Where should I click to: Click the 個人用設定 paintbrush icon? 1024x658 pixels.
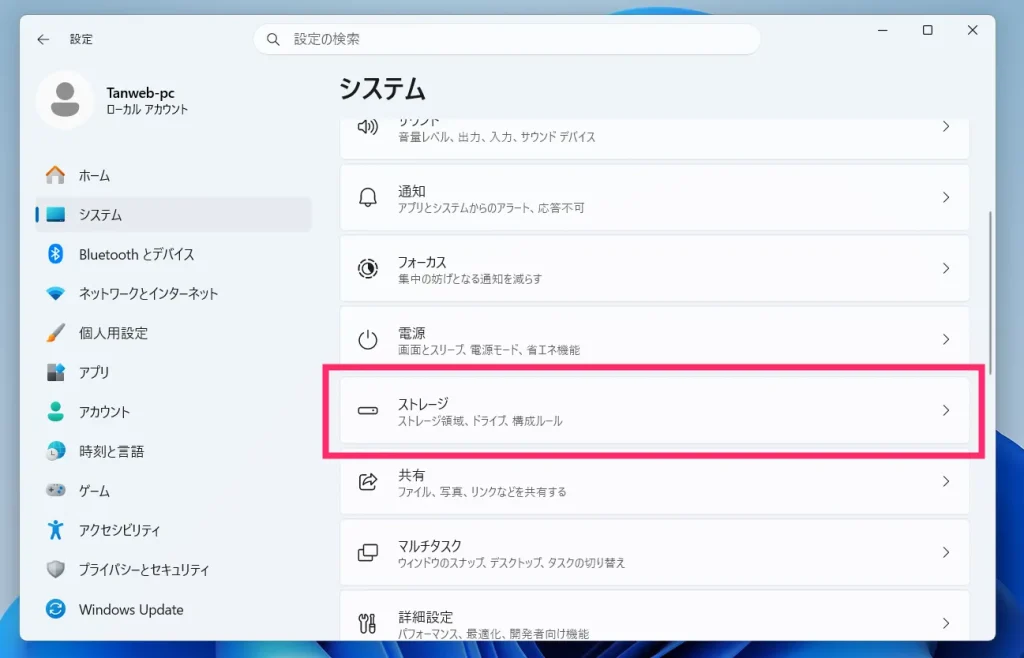tap(56, 333)
